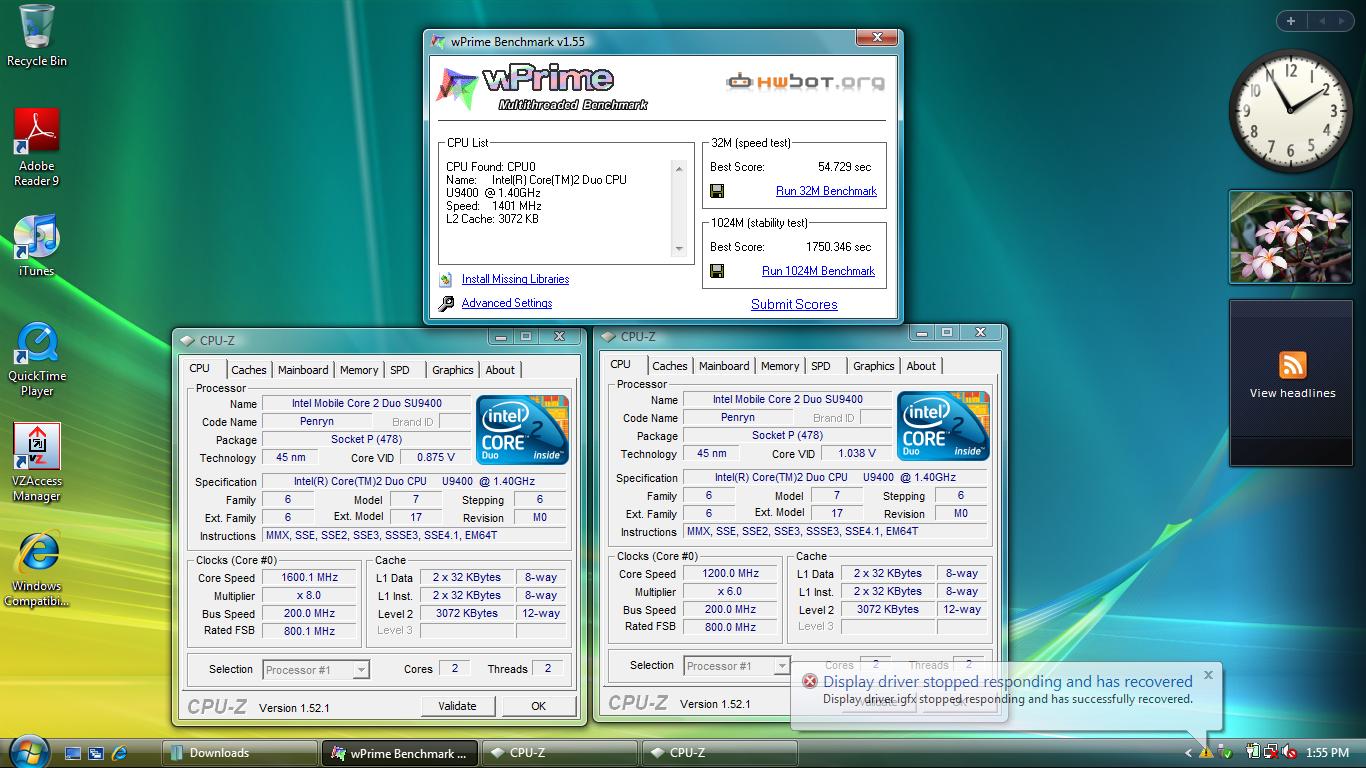Click the network tray icon with red X

[1270, 752]
